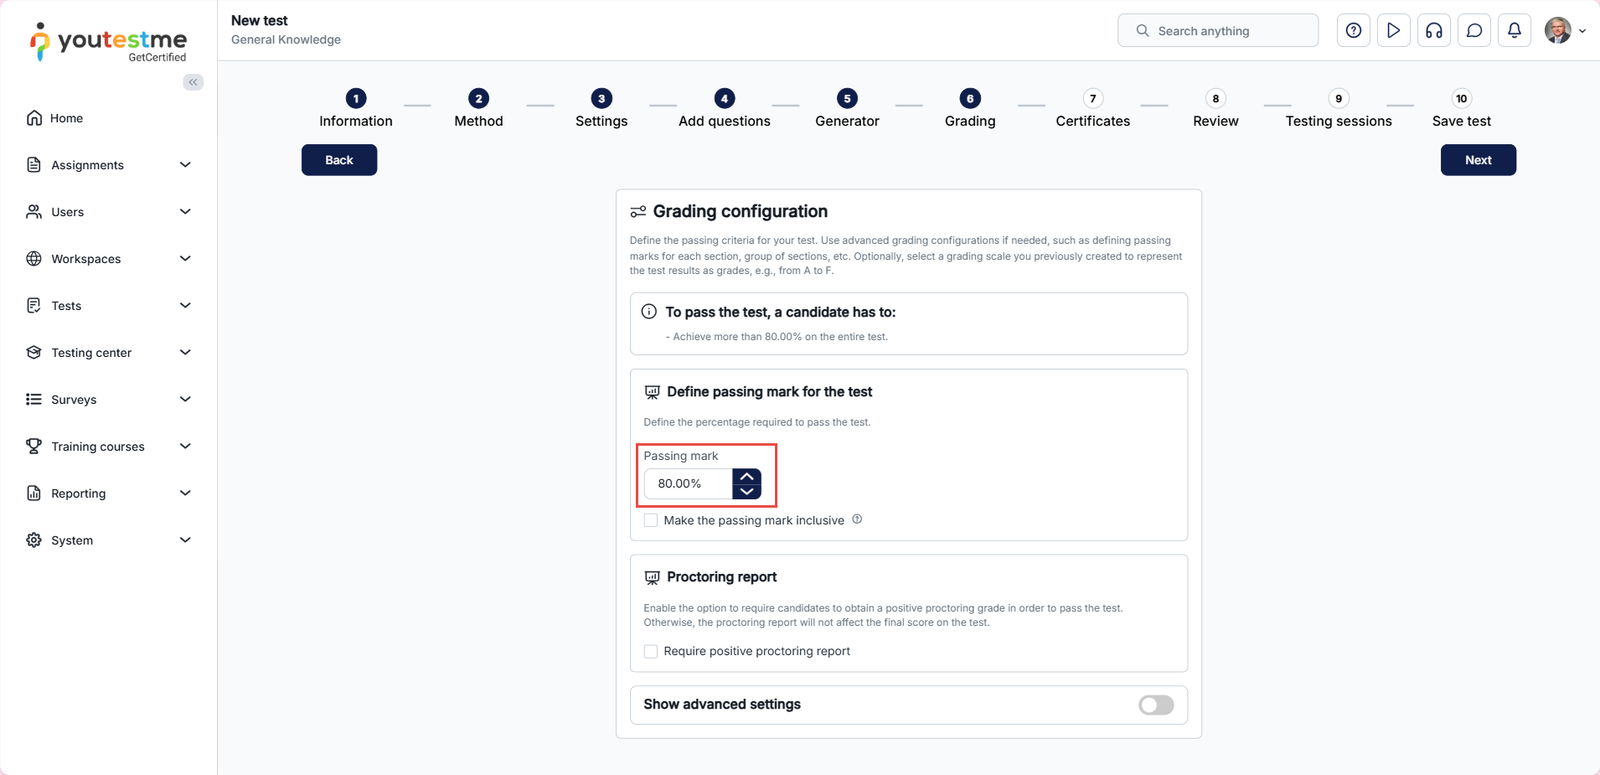Open the play video tutorial icon
The width and height of the screenshot is (1600, 775).
tap(1393, 31)
